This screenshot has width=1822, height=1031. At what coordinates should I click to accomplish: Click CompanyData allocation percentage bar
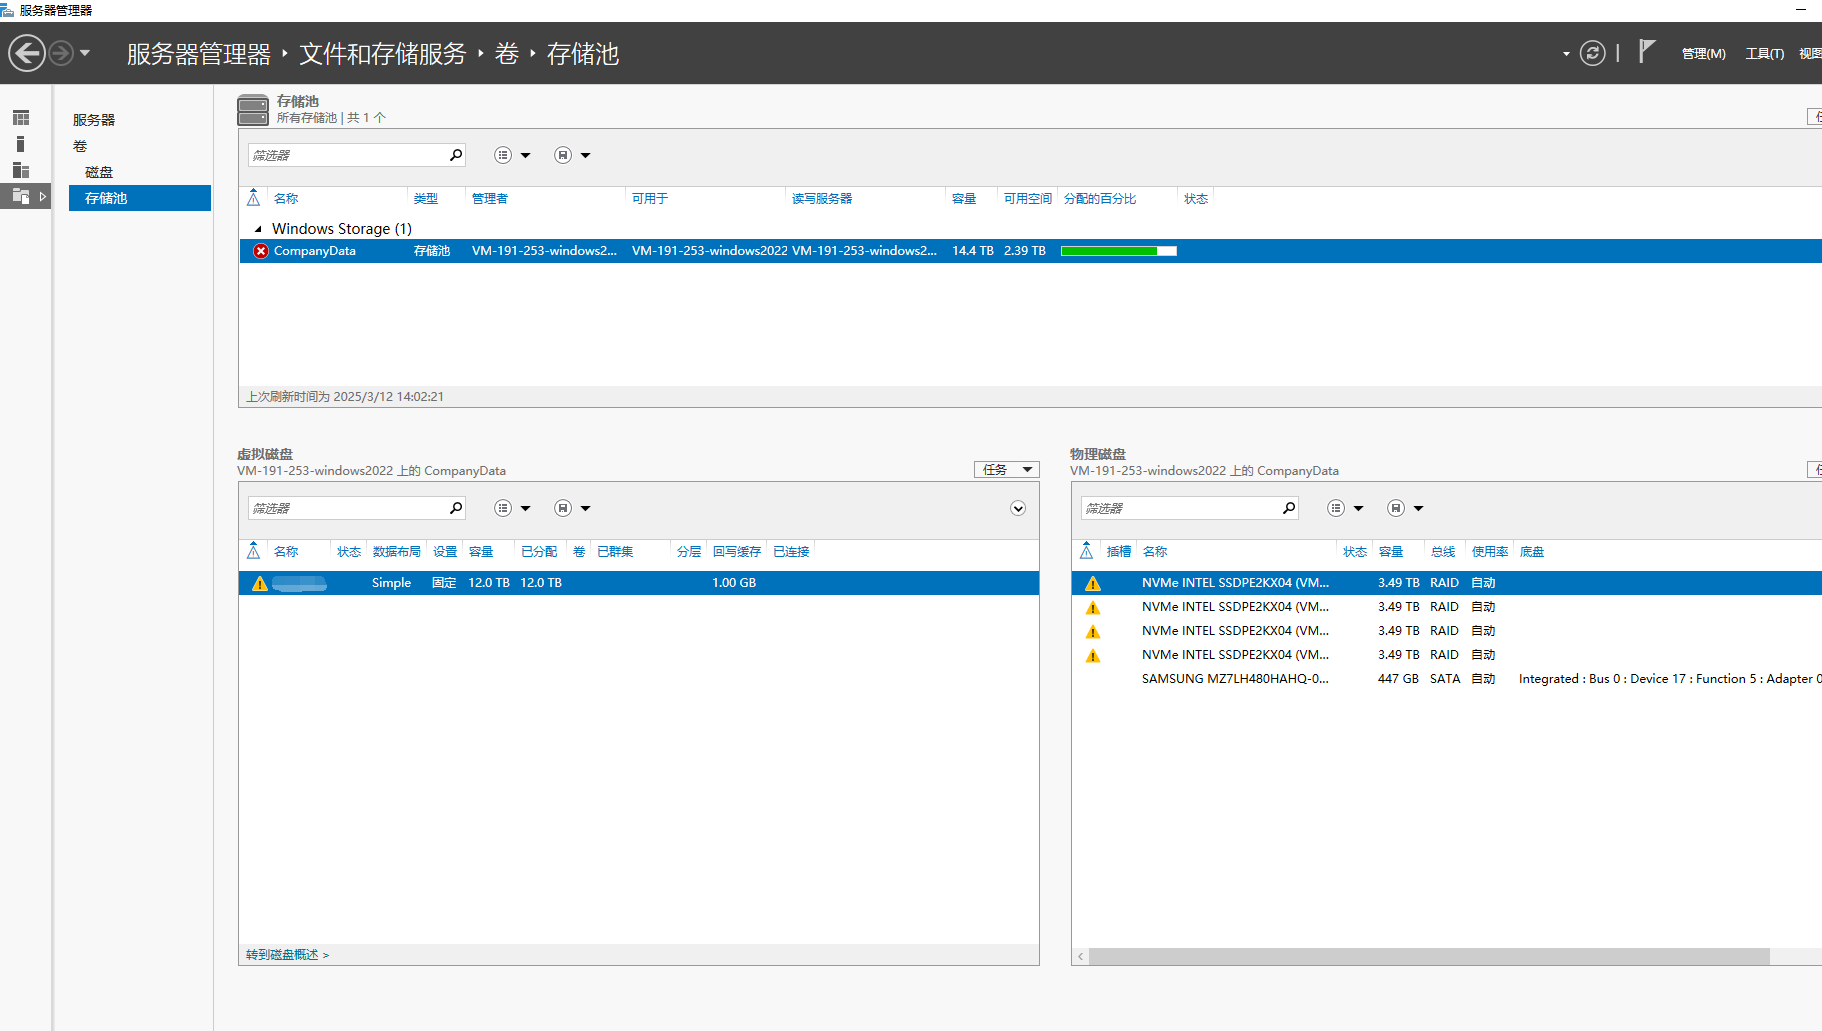1118,251
